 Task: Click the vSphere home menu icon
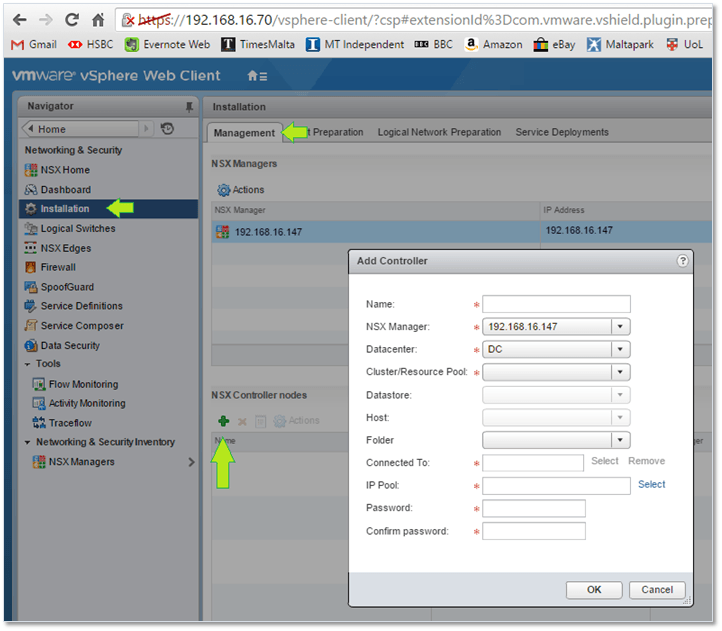click(257, 76)
